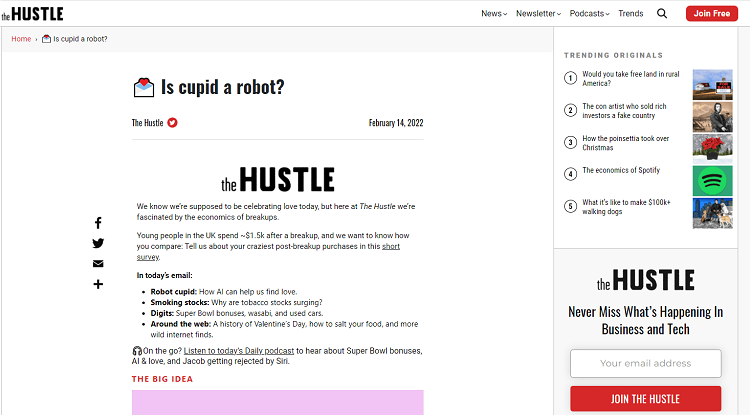The image size is (750, 415).
Task: Click 'Digits:' bullet text
Action: point(162,313)
